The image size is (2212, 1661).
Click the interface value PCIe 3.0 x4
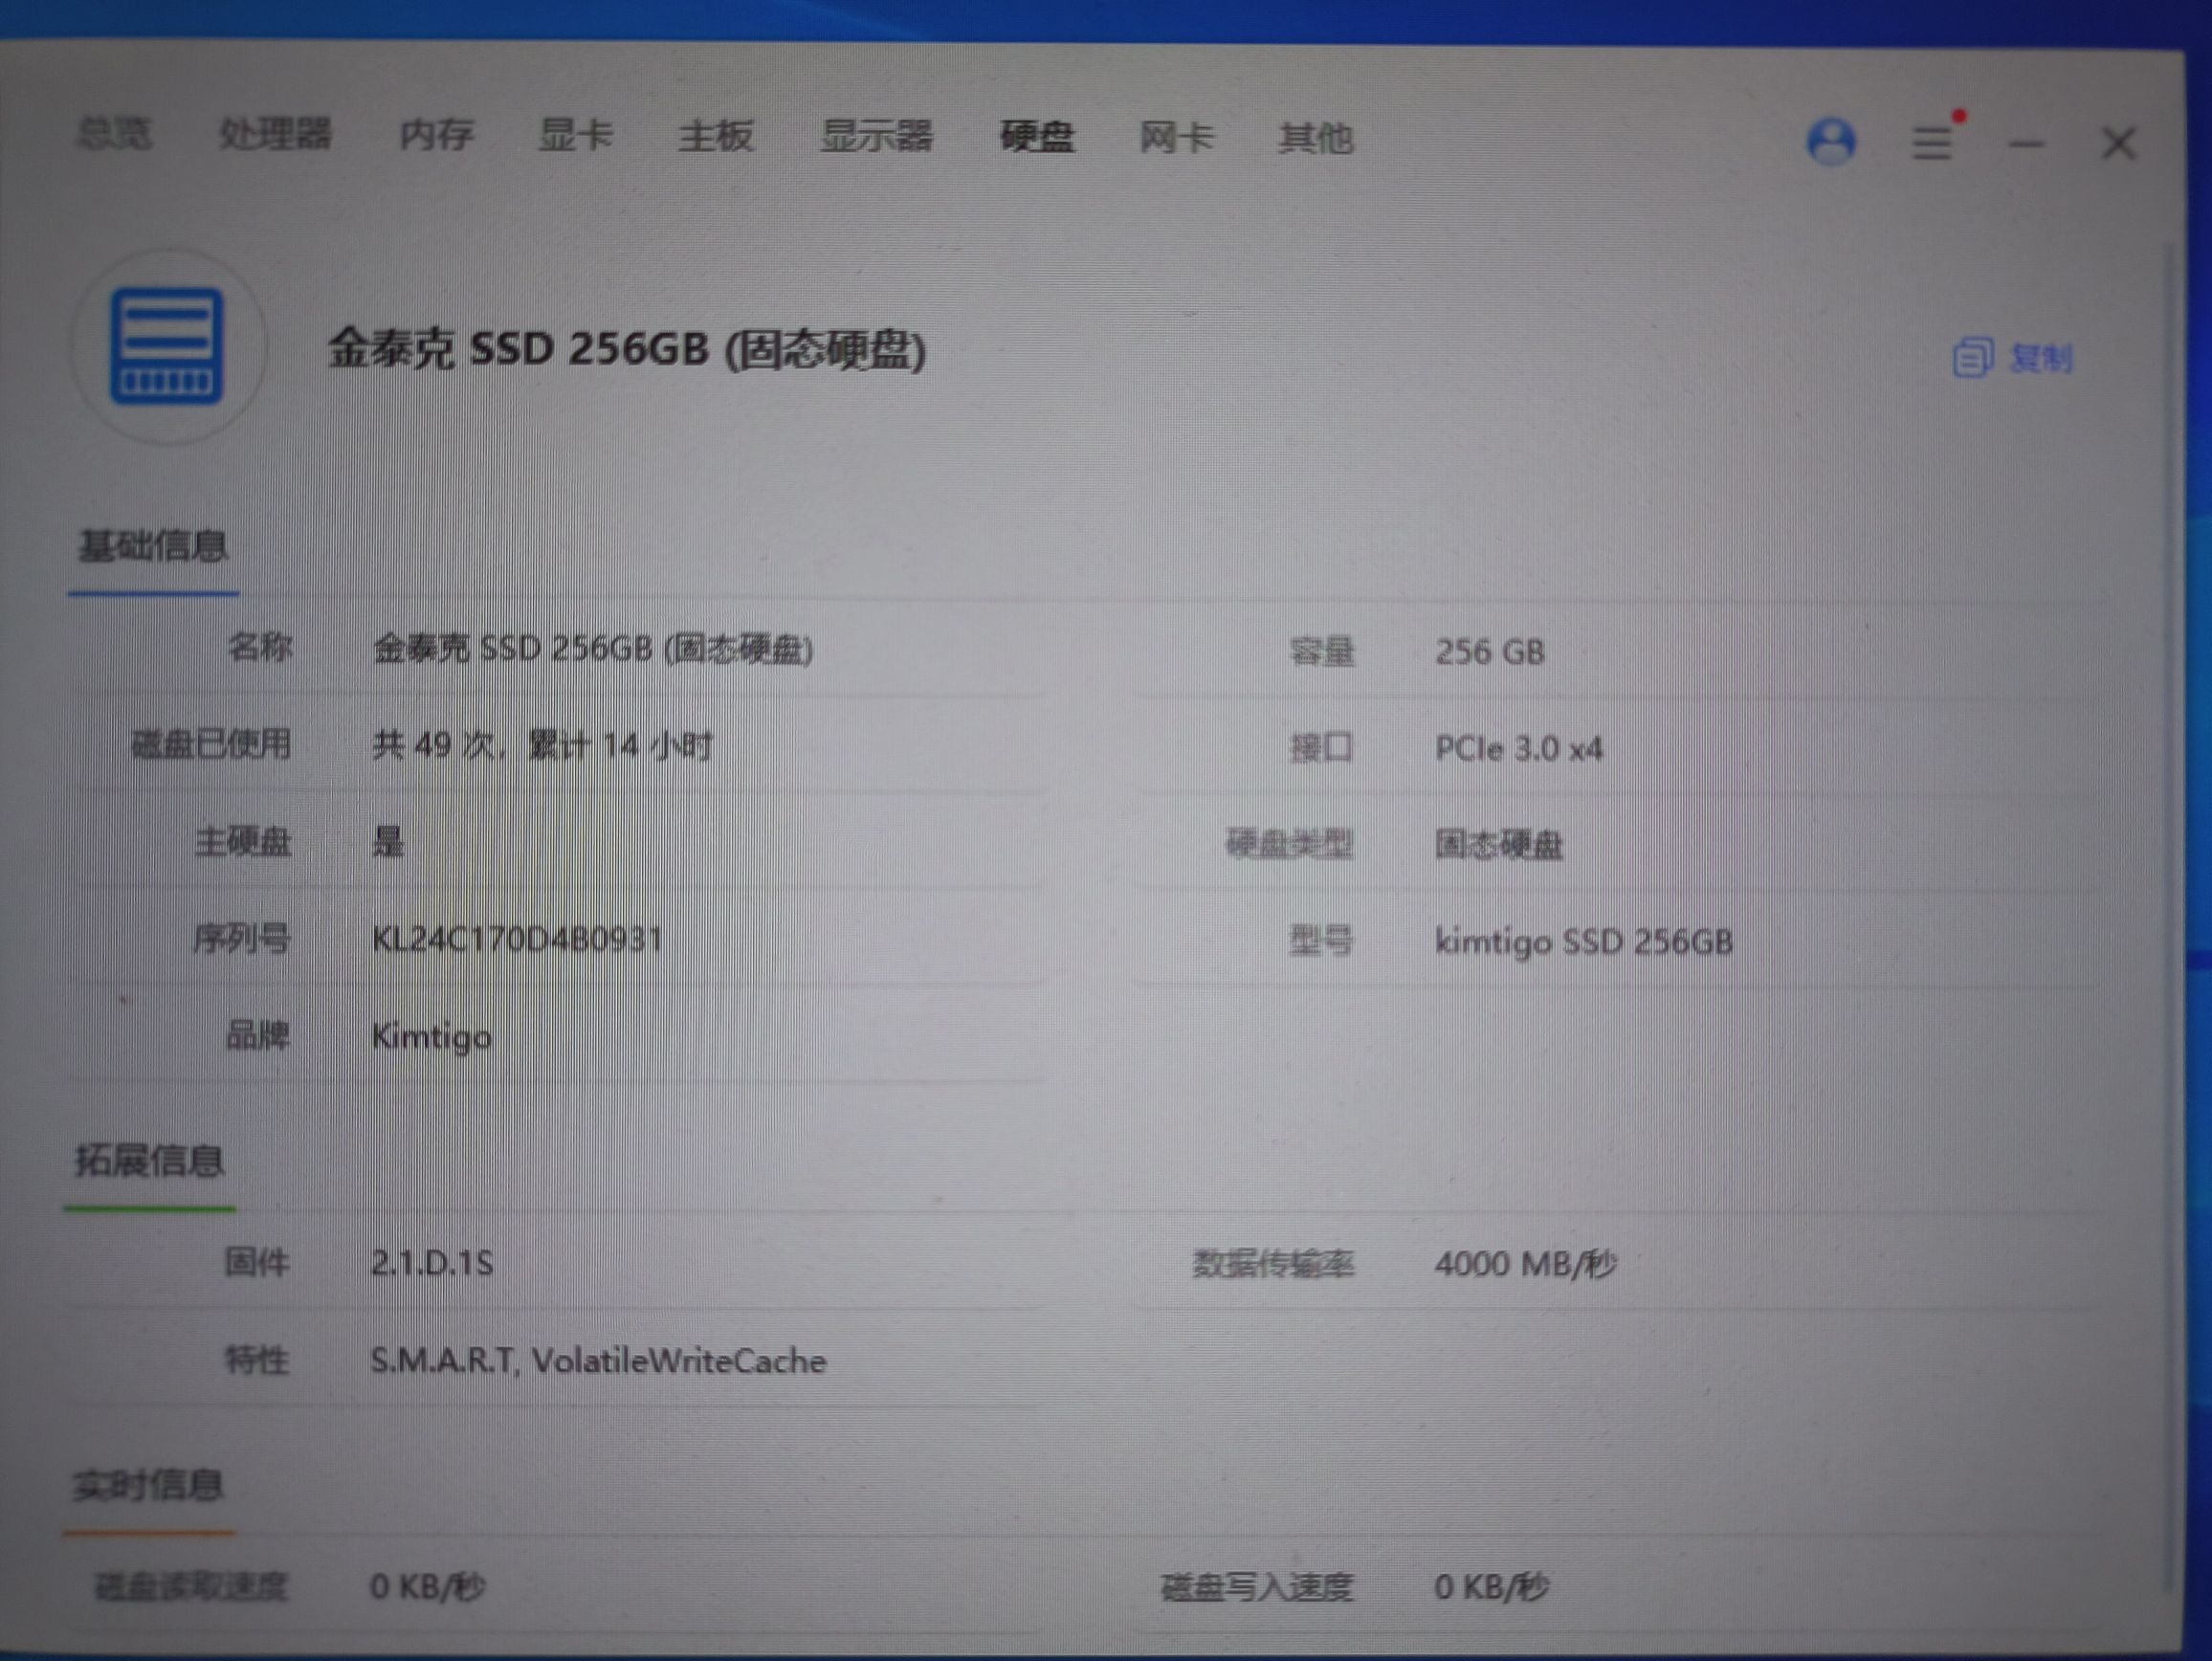click(x=1518, y=749)
